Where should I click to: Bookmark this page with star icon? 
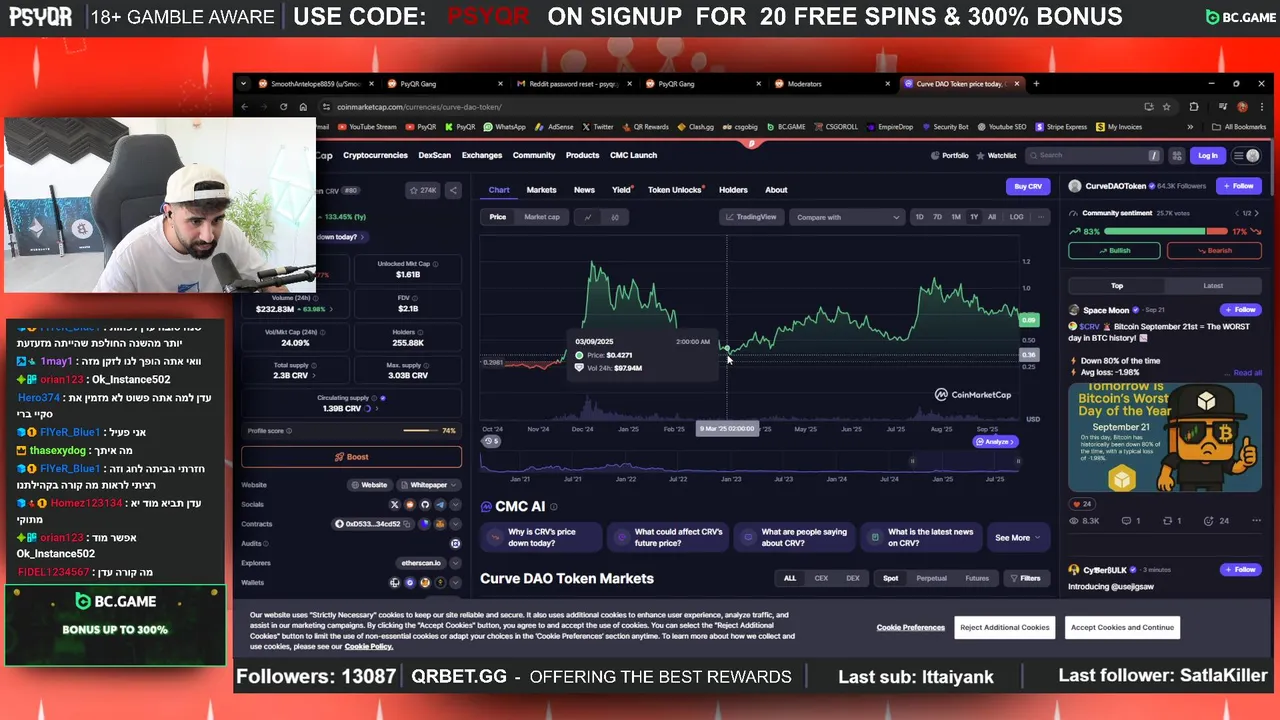1166,107
